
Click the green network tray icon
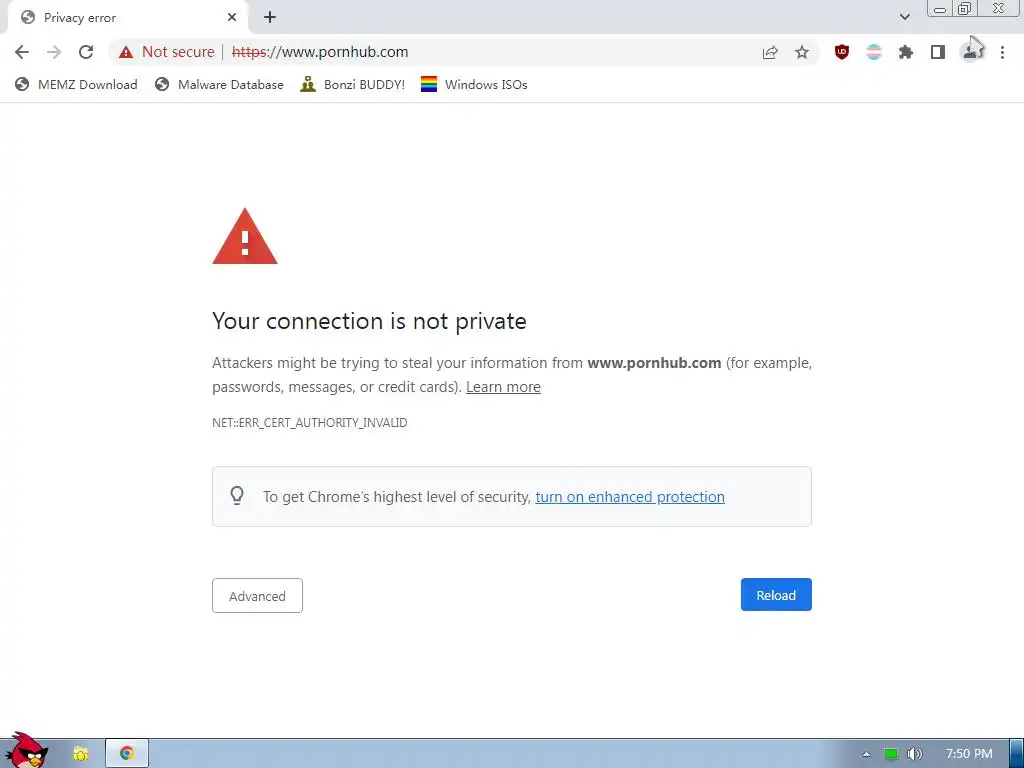[891, 754]
